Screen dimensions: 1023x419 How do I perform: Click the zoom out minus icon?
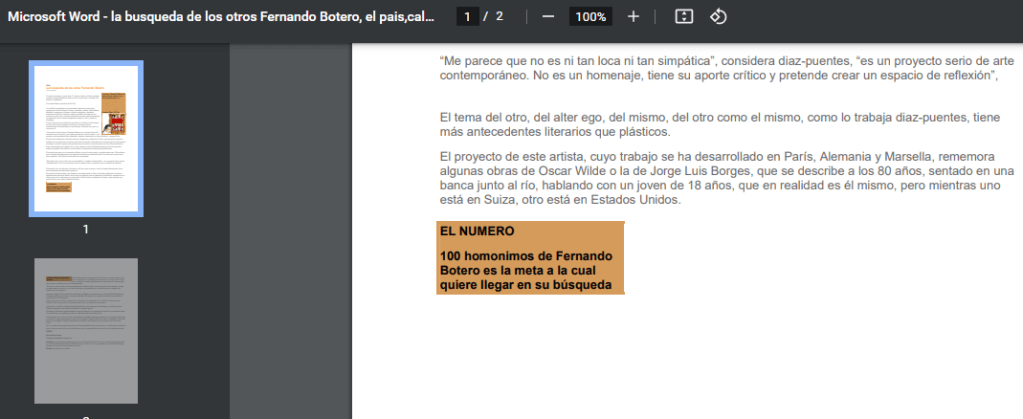tap(548, 17)
